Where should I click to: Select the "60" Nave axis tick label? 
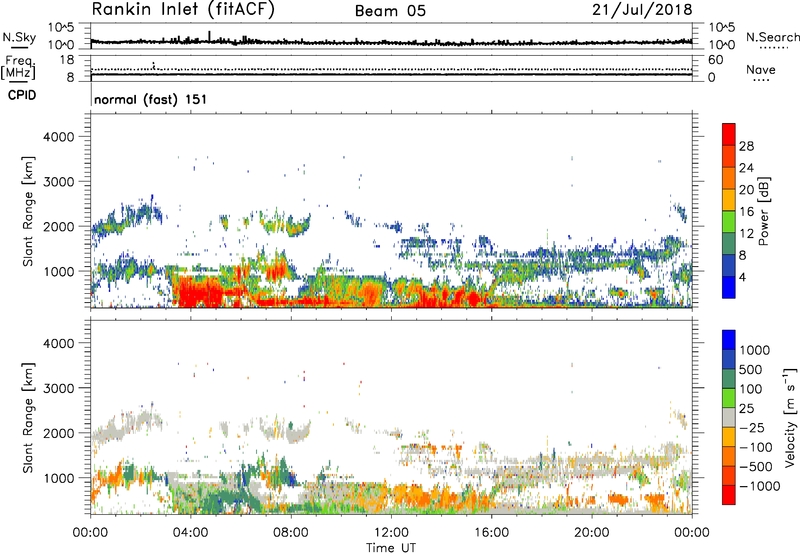(715, 60)
